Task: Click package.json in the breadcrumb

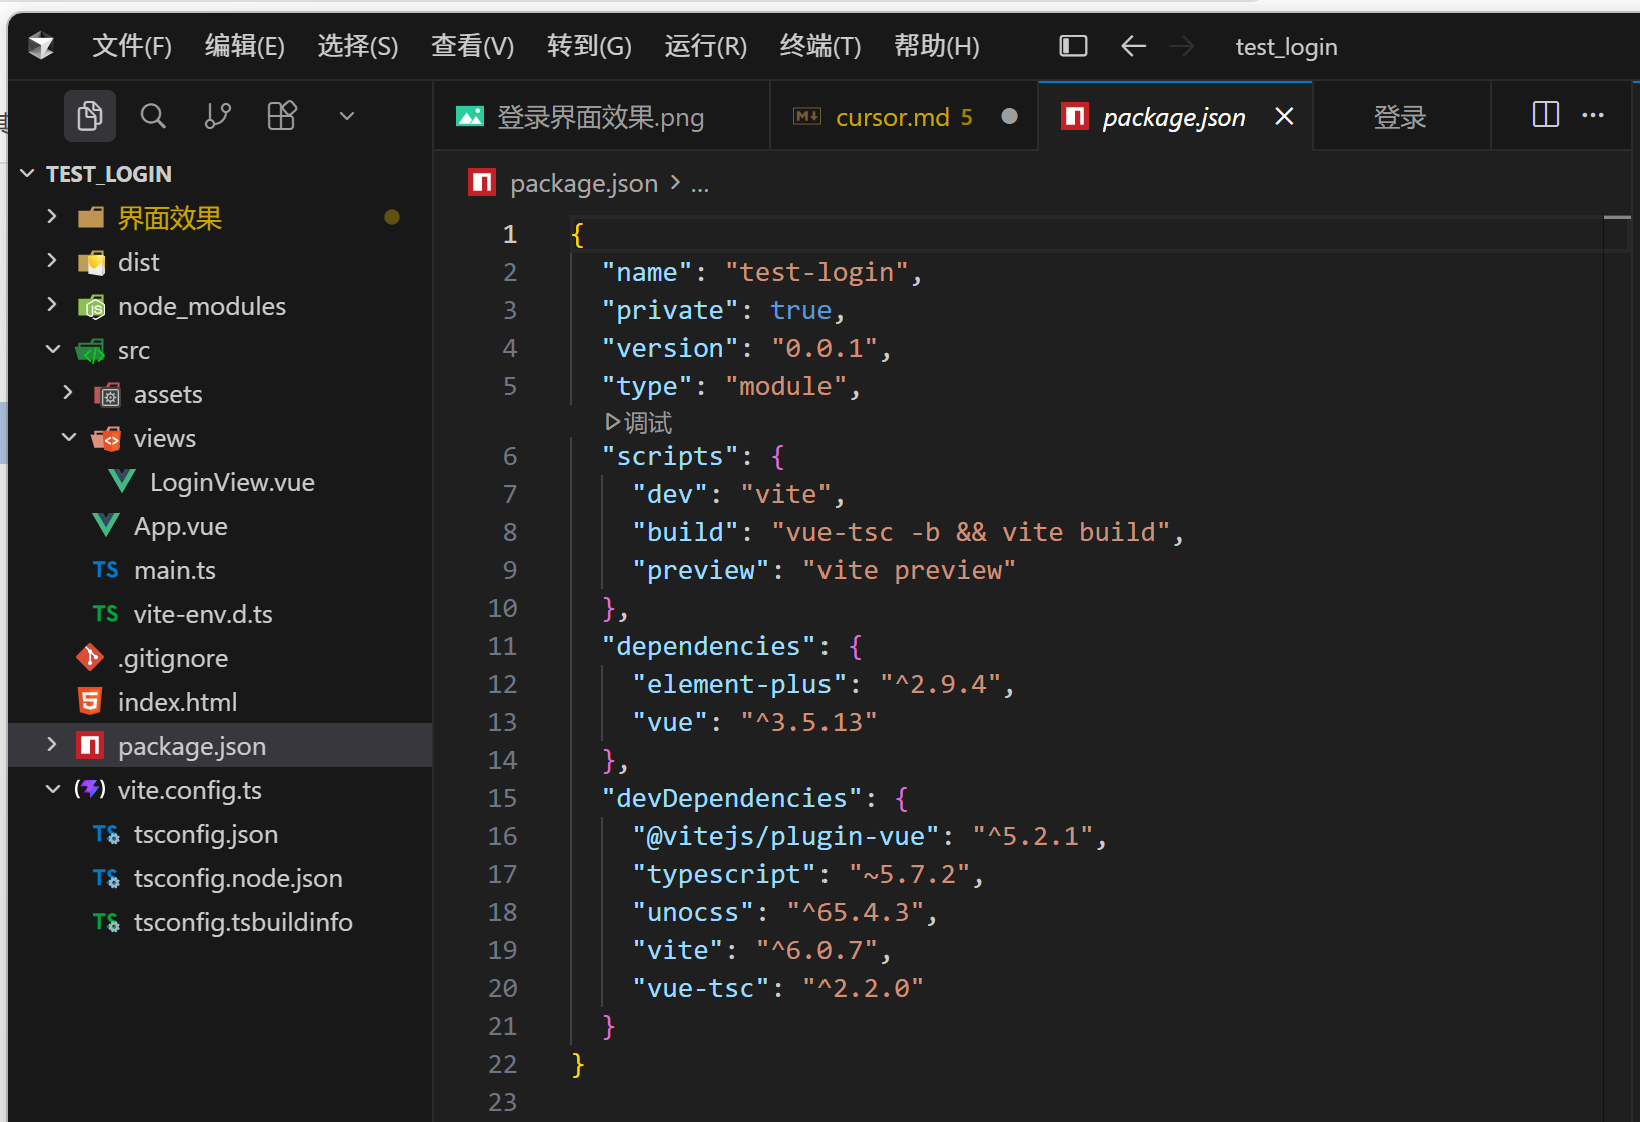Action: tap(584, 183)
